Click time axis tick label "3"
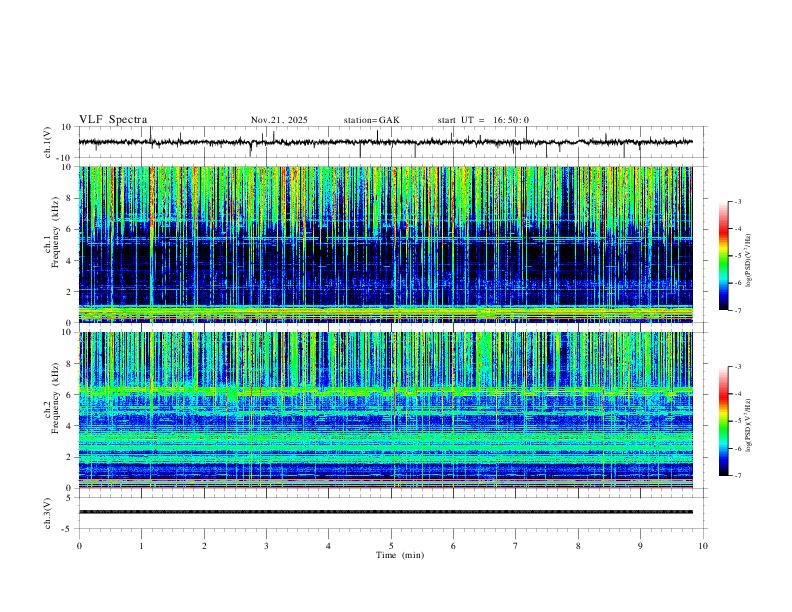792x612 pixels. pyautogui.click(x=266, y=546)
